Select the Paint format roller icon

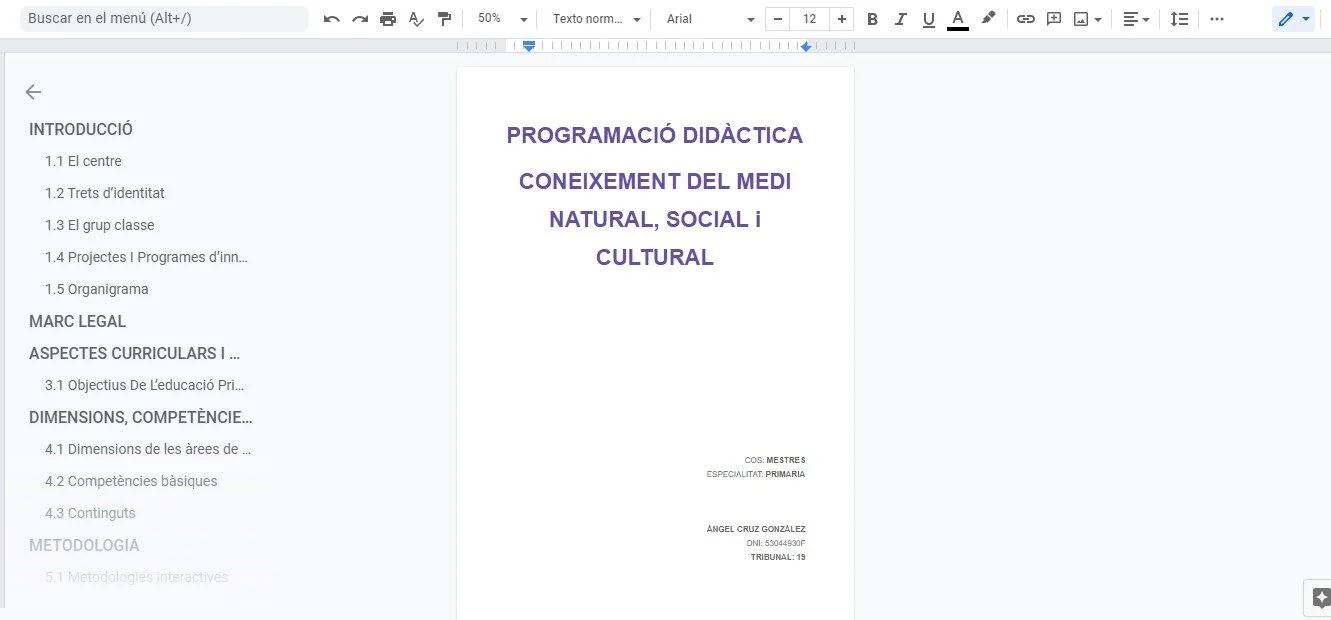point(444,19)
